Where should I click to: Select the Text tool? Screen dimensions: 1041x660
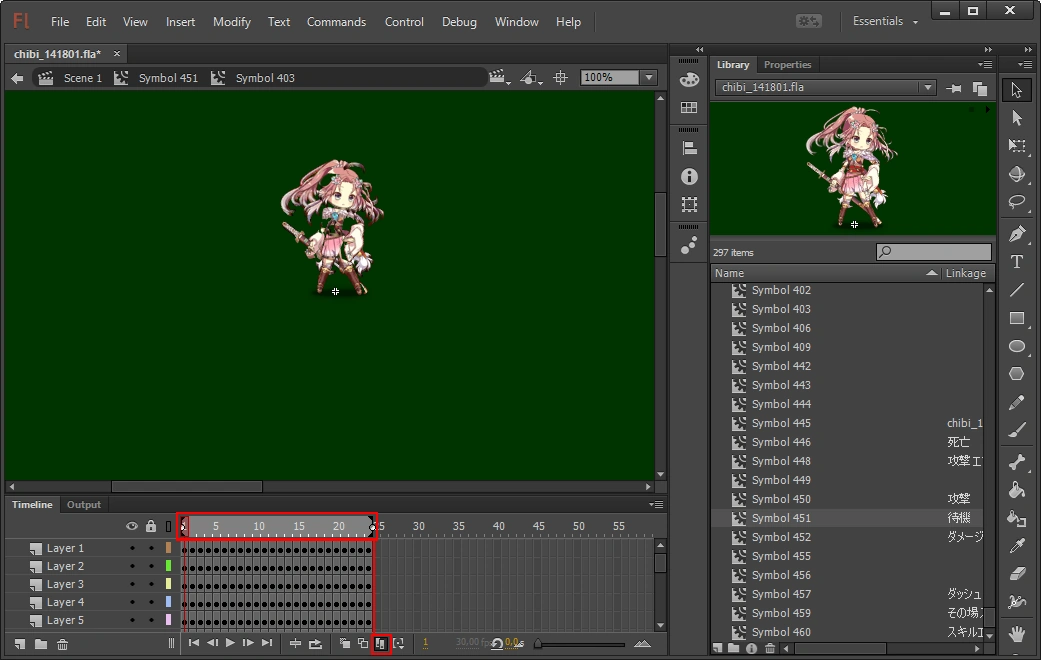coord(1017,262)
